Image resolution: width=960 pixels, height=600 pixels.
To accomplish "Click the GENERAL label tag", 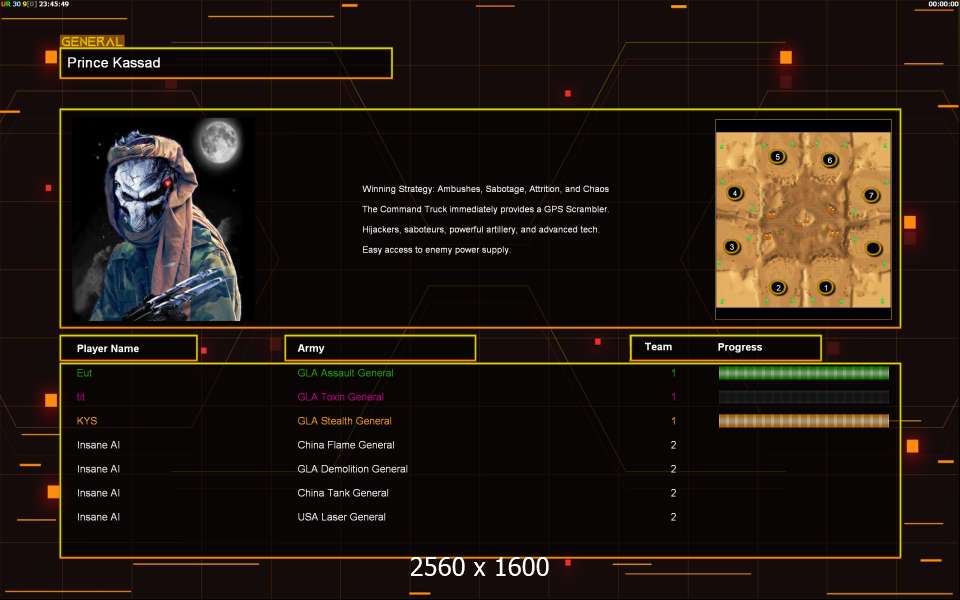I will 92,41.
